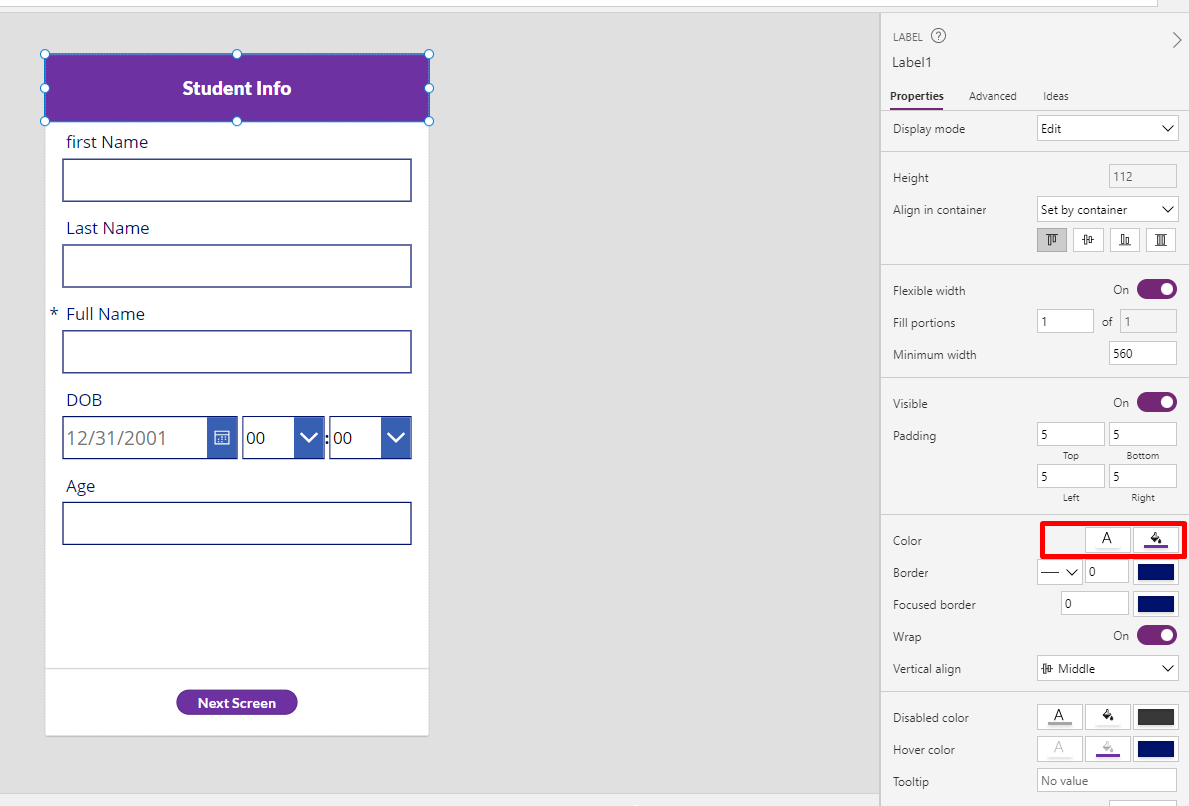Click the Fill portions value field
Viewport: 1189px width, 806px height.
pos(1065,321)
